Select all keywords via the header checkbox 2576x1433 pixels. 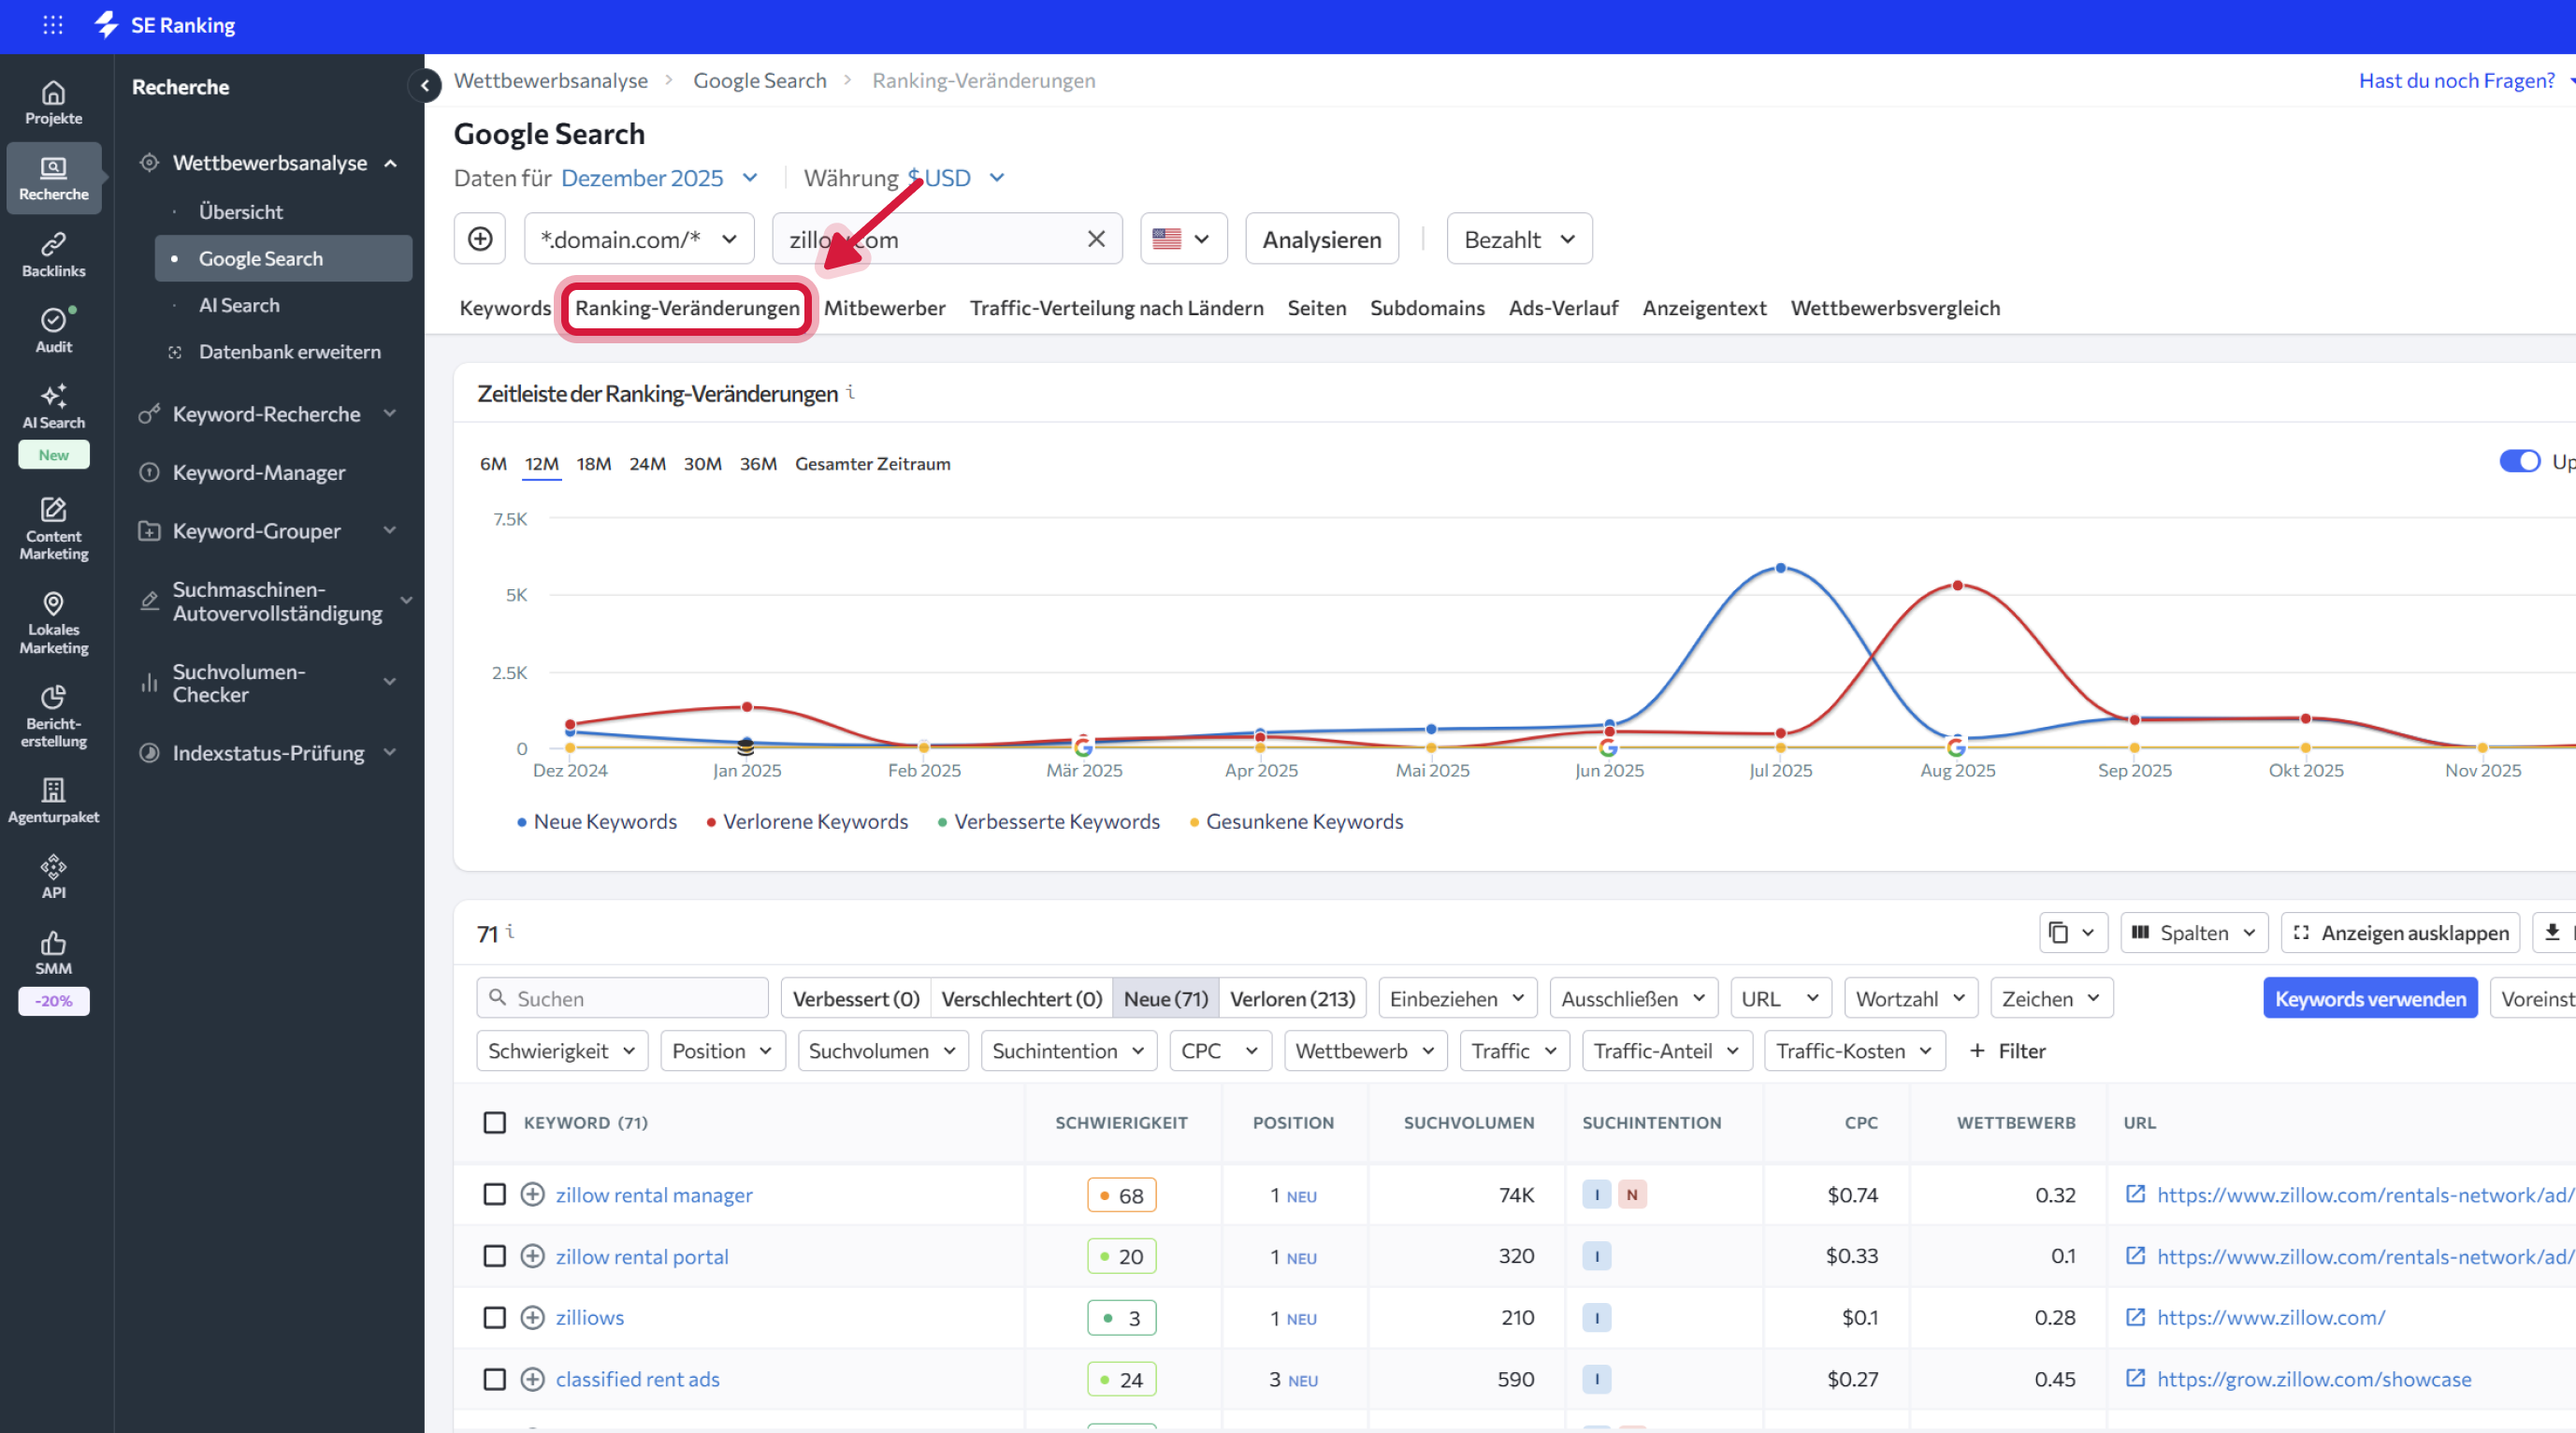point(495,1122)
